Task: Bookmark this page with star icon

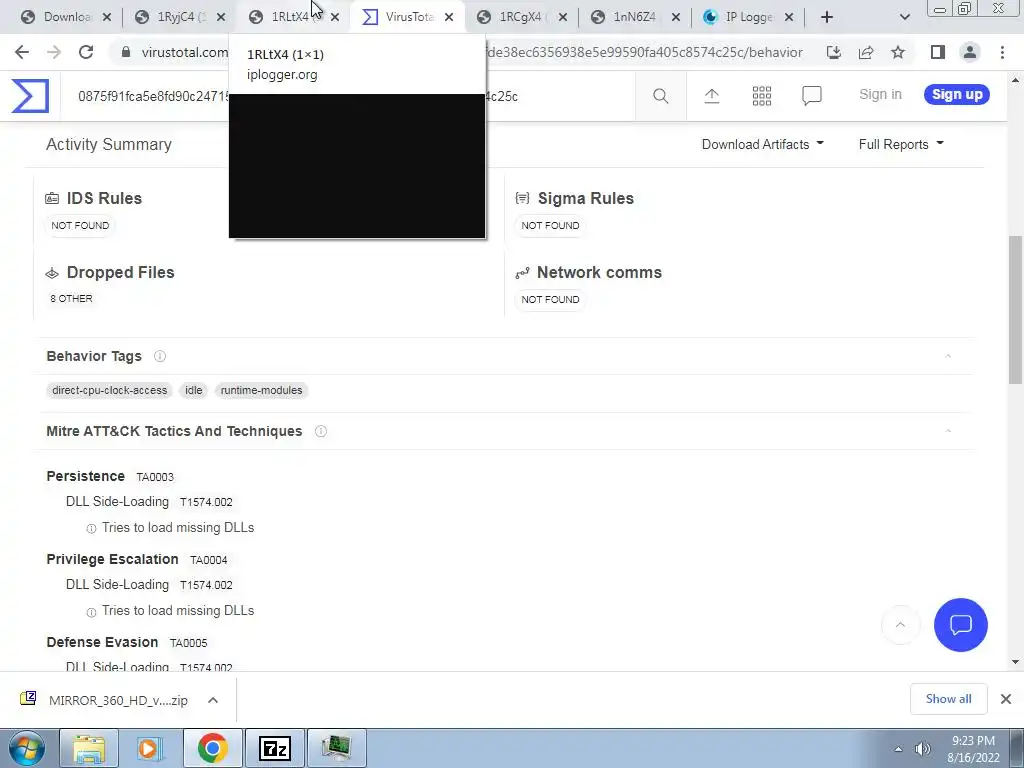Action: click(898, 52)
